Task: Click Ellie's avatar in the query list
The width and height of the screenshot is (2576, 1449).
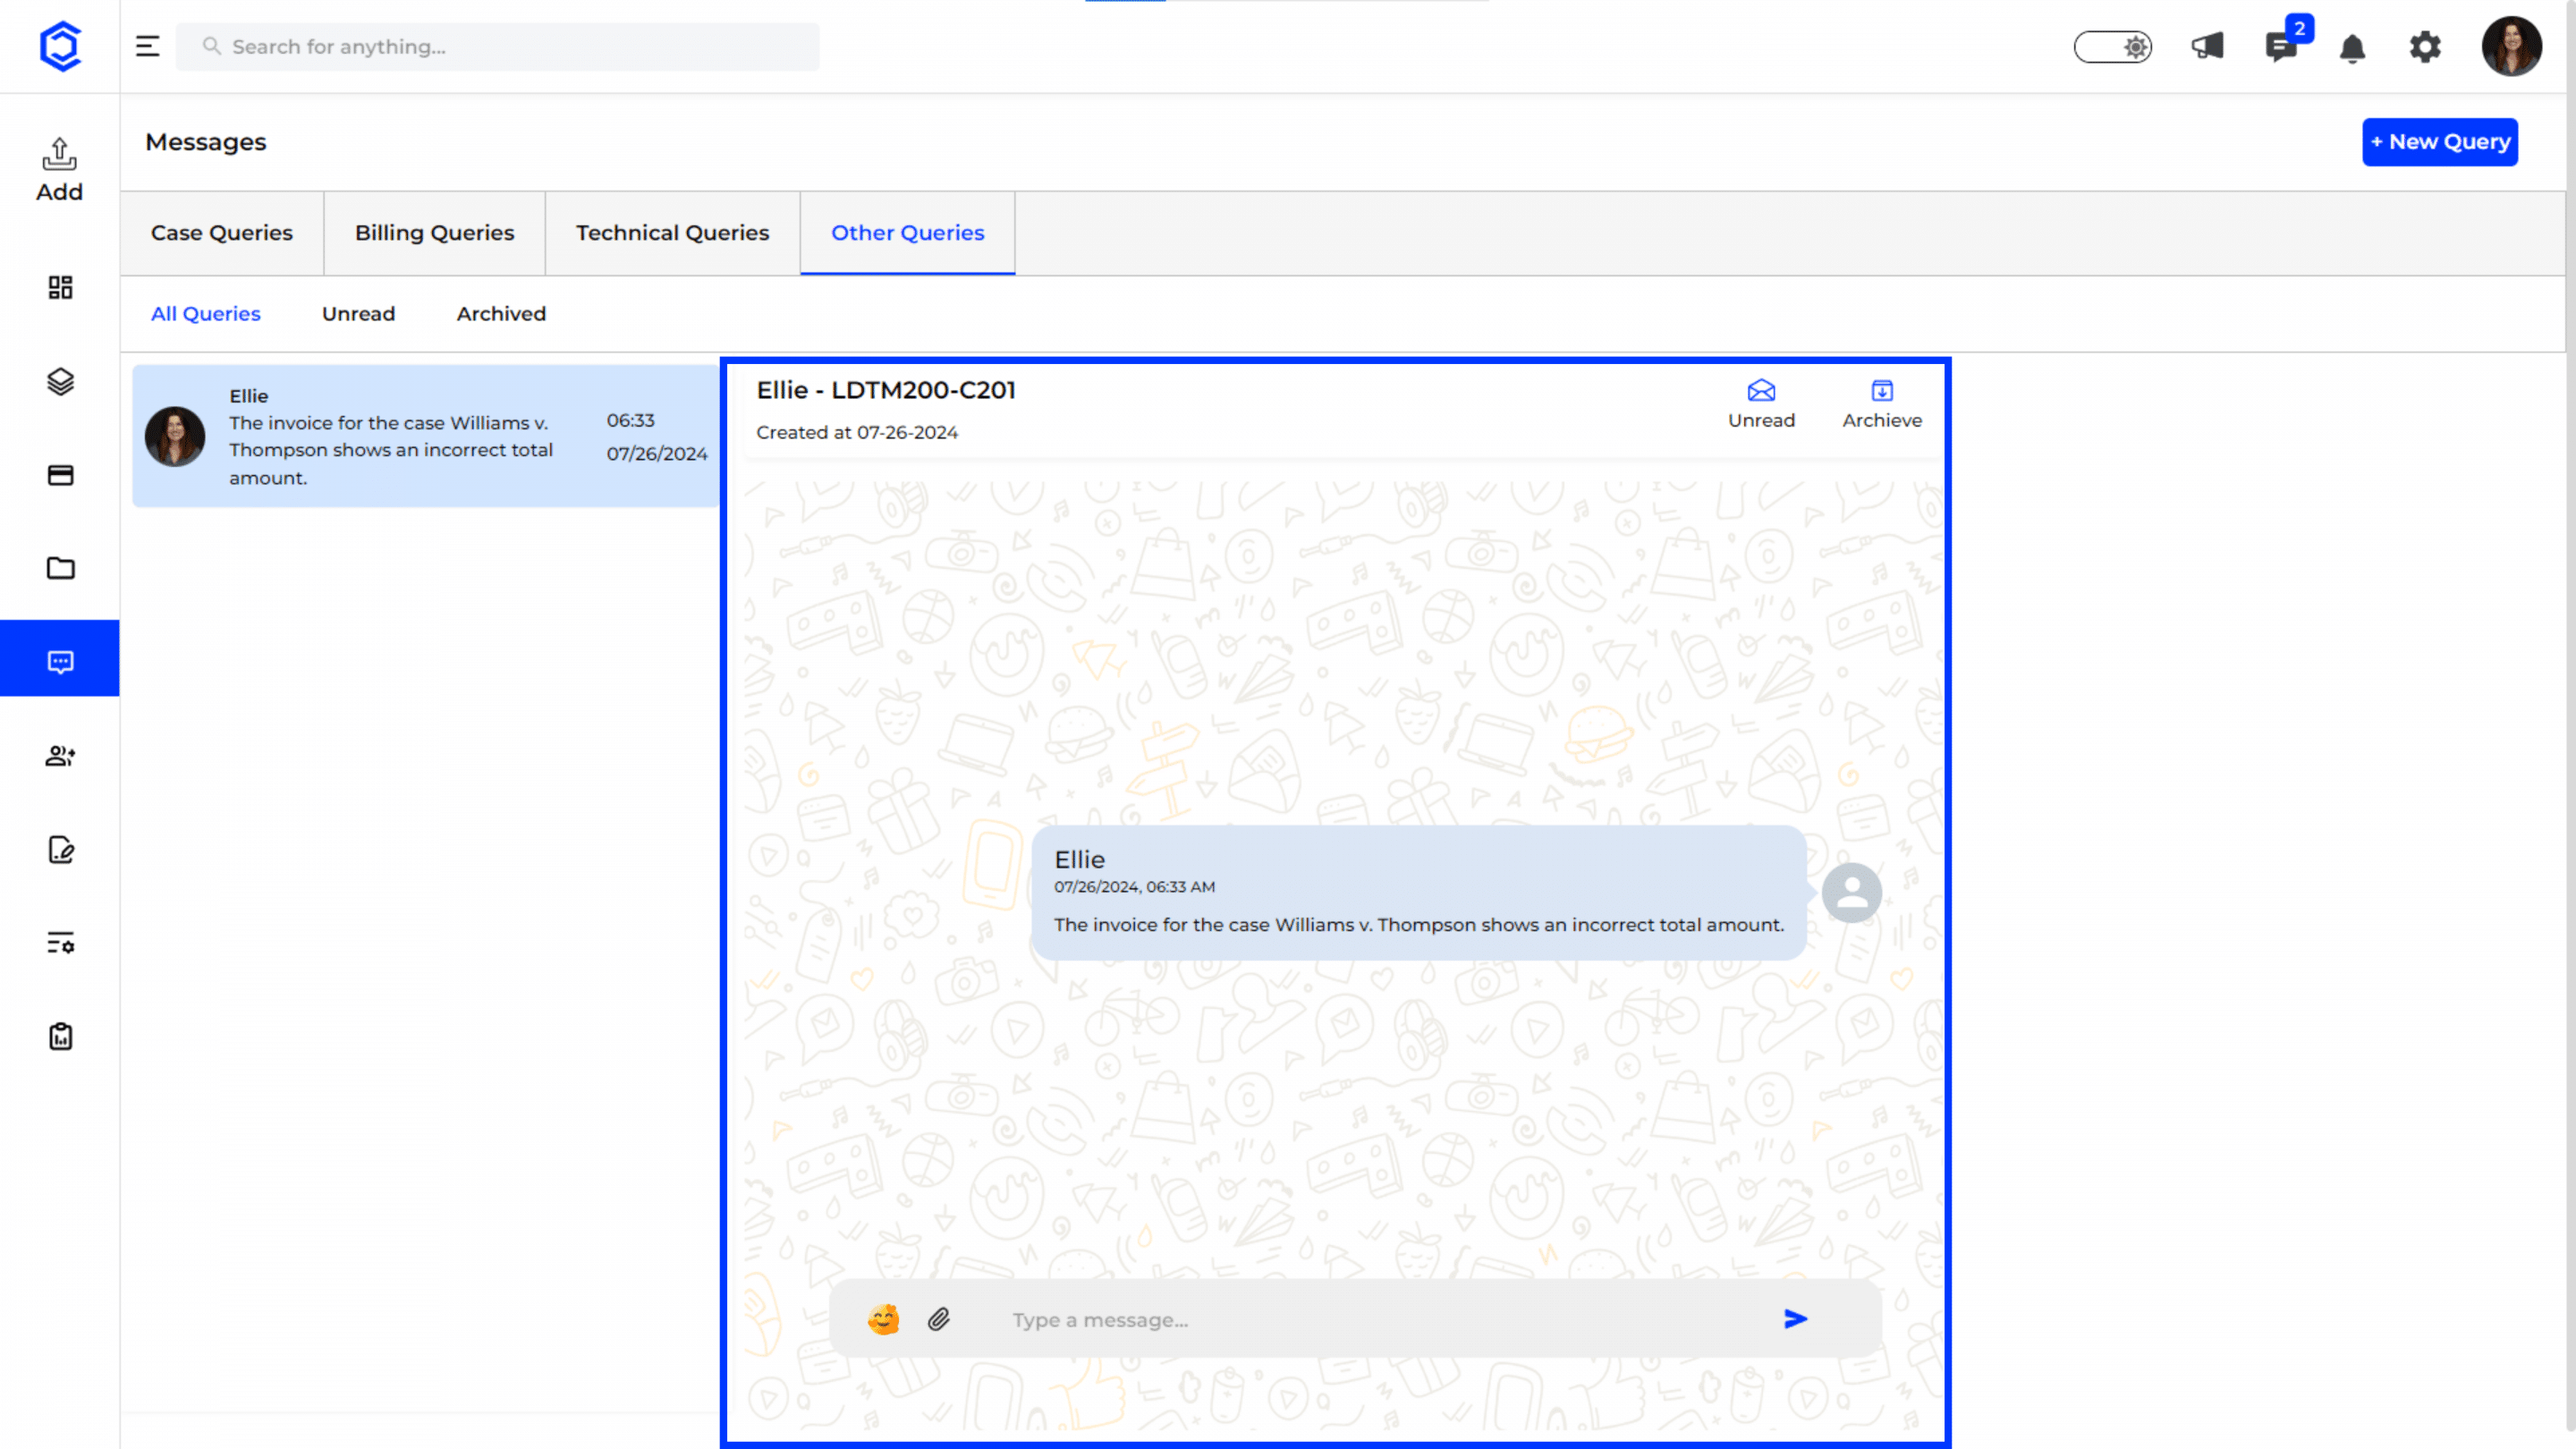Action: (x=175, y=436)
